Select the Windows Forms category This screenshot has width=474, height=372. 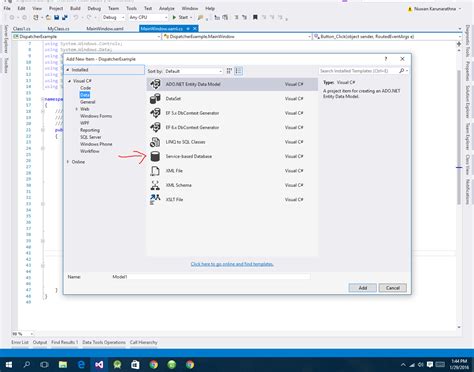click(x=96, y=116)
